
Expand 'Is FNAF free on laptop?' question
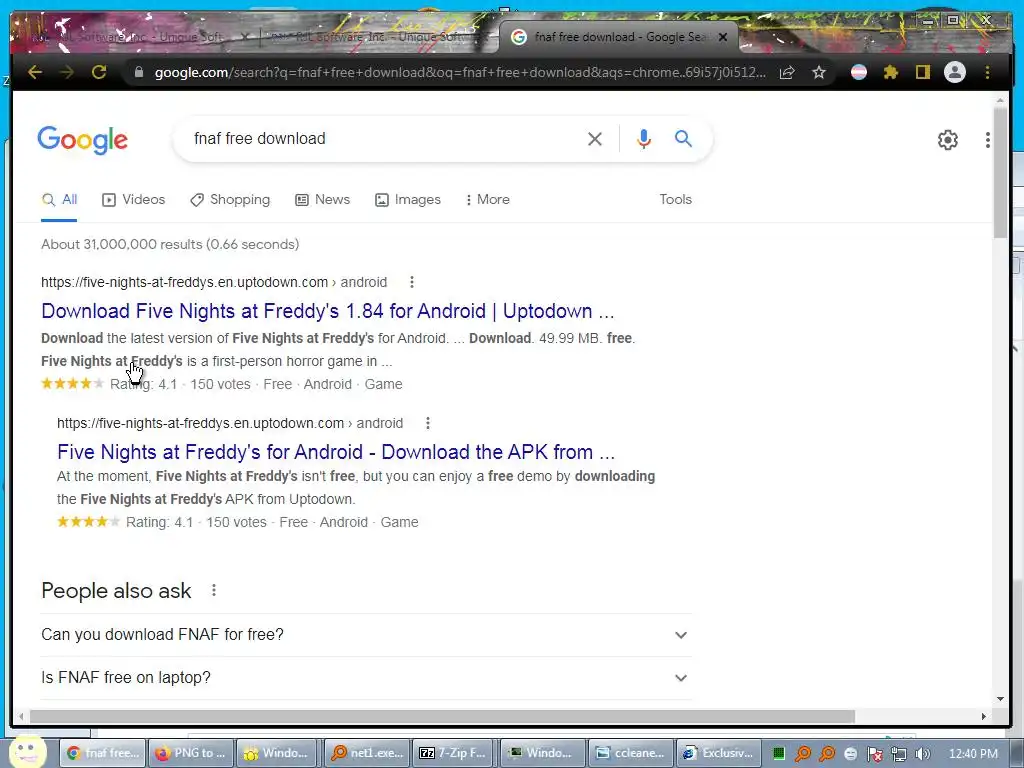[x=366, y=678]
